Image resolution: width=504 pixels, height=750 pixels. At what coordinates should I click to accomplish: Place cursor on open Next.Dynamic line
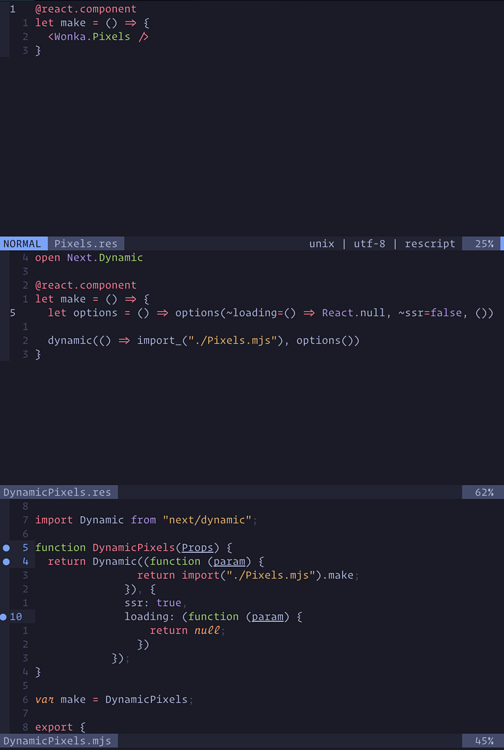point(89,258)
